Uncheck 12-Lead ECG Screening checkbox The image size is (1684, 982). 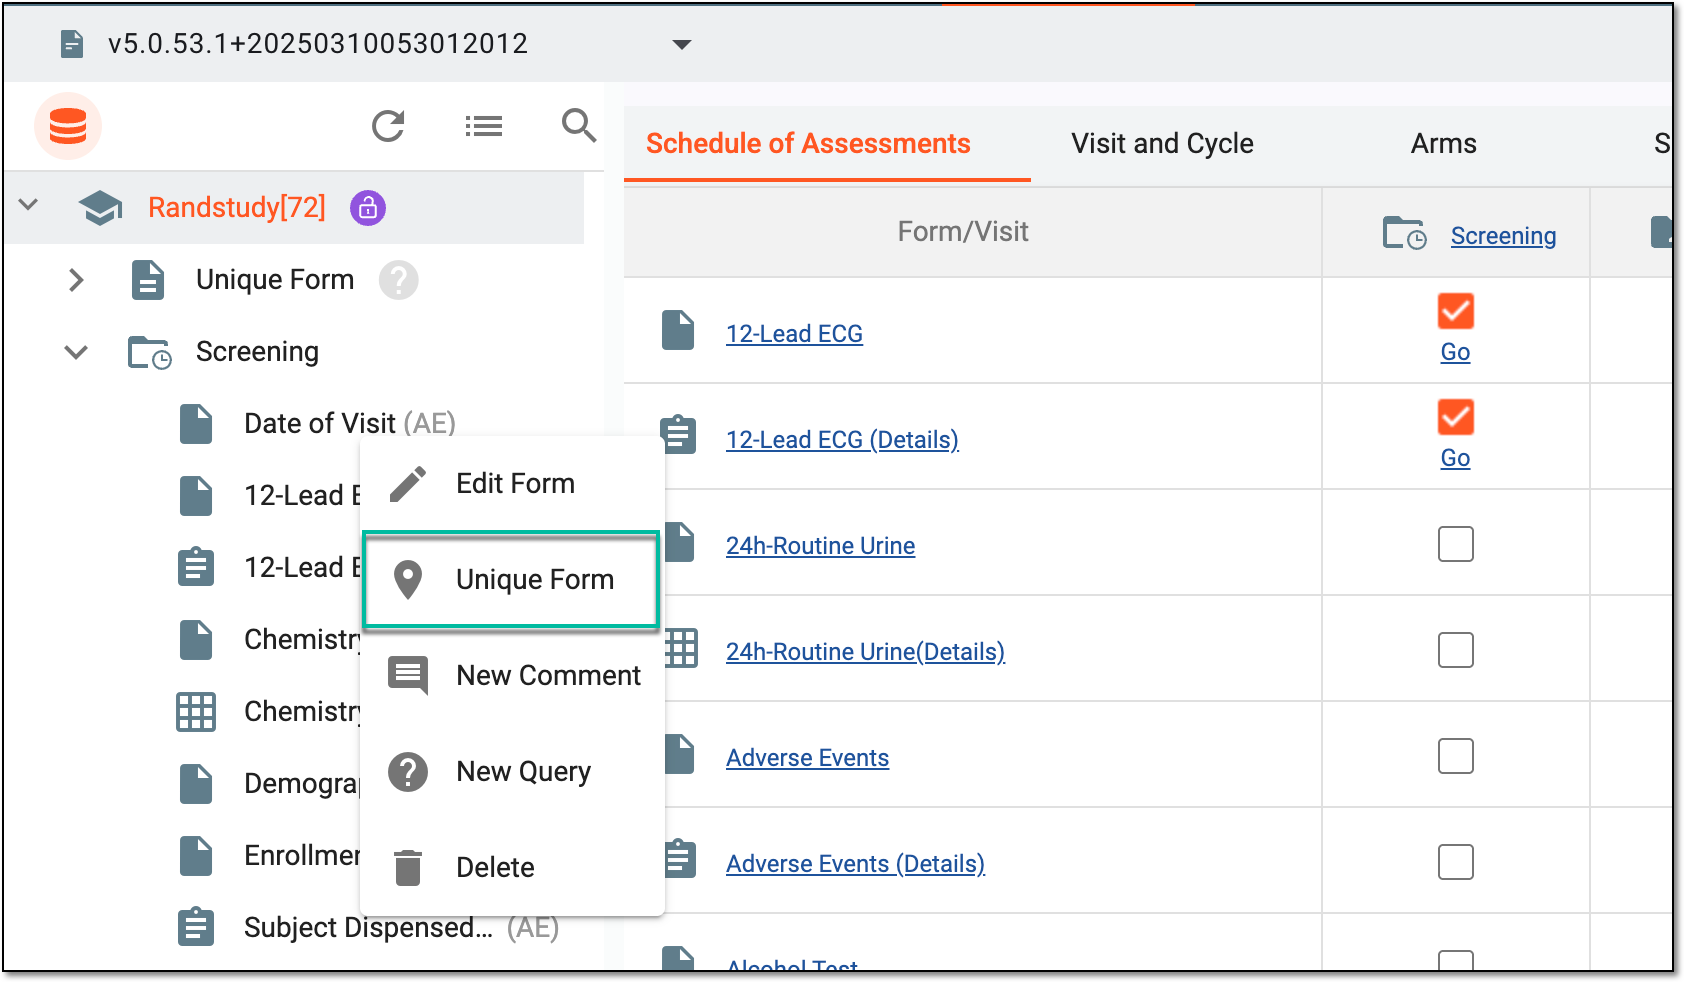pyautogui.click(x=1456, y=311)
